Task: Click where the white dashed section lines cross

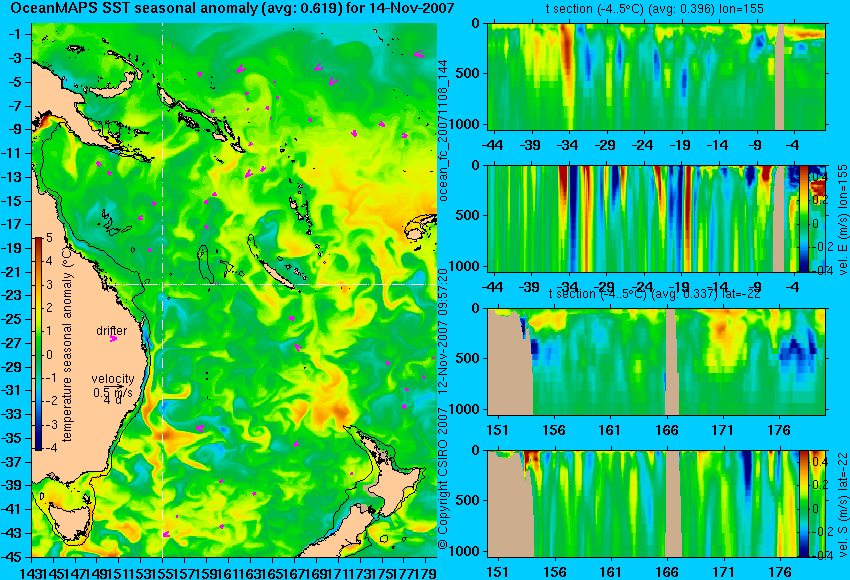Action: pyautogui.click(x=163, y=284)
